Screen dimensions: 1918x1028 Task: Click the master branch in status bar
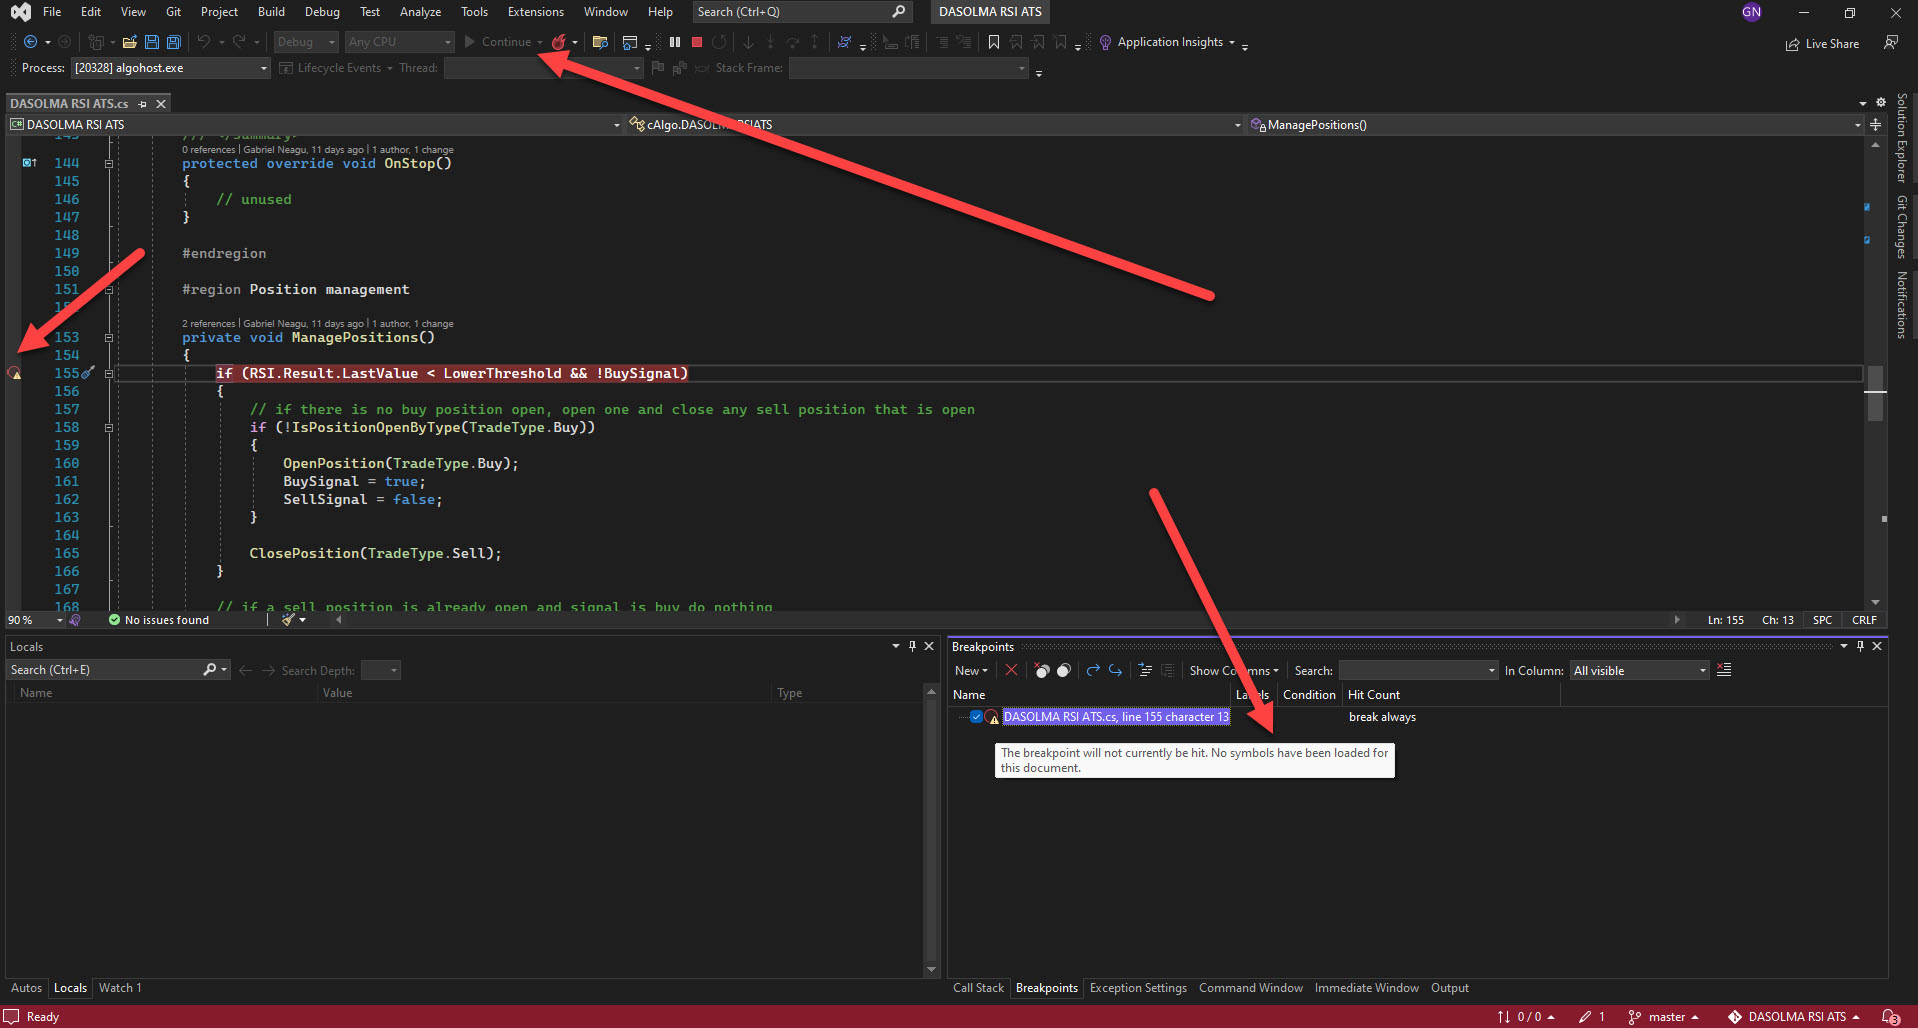(1663, 1016)
